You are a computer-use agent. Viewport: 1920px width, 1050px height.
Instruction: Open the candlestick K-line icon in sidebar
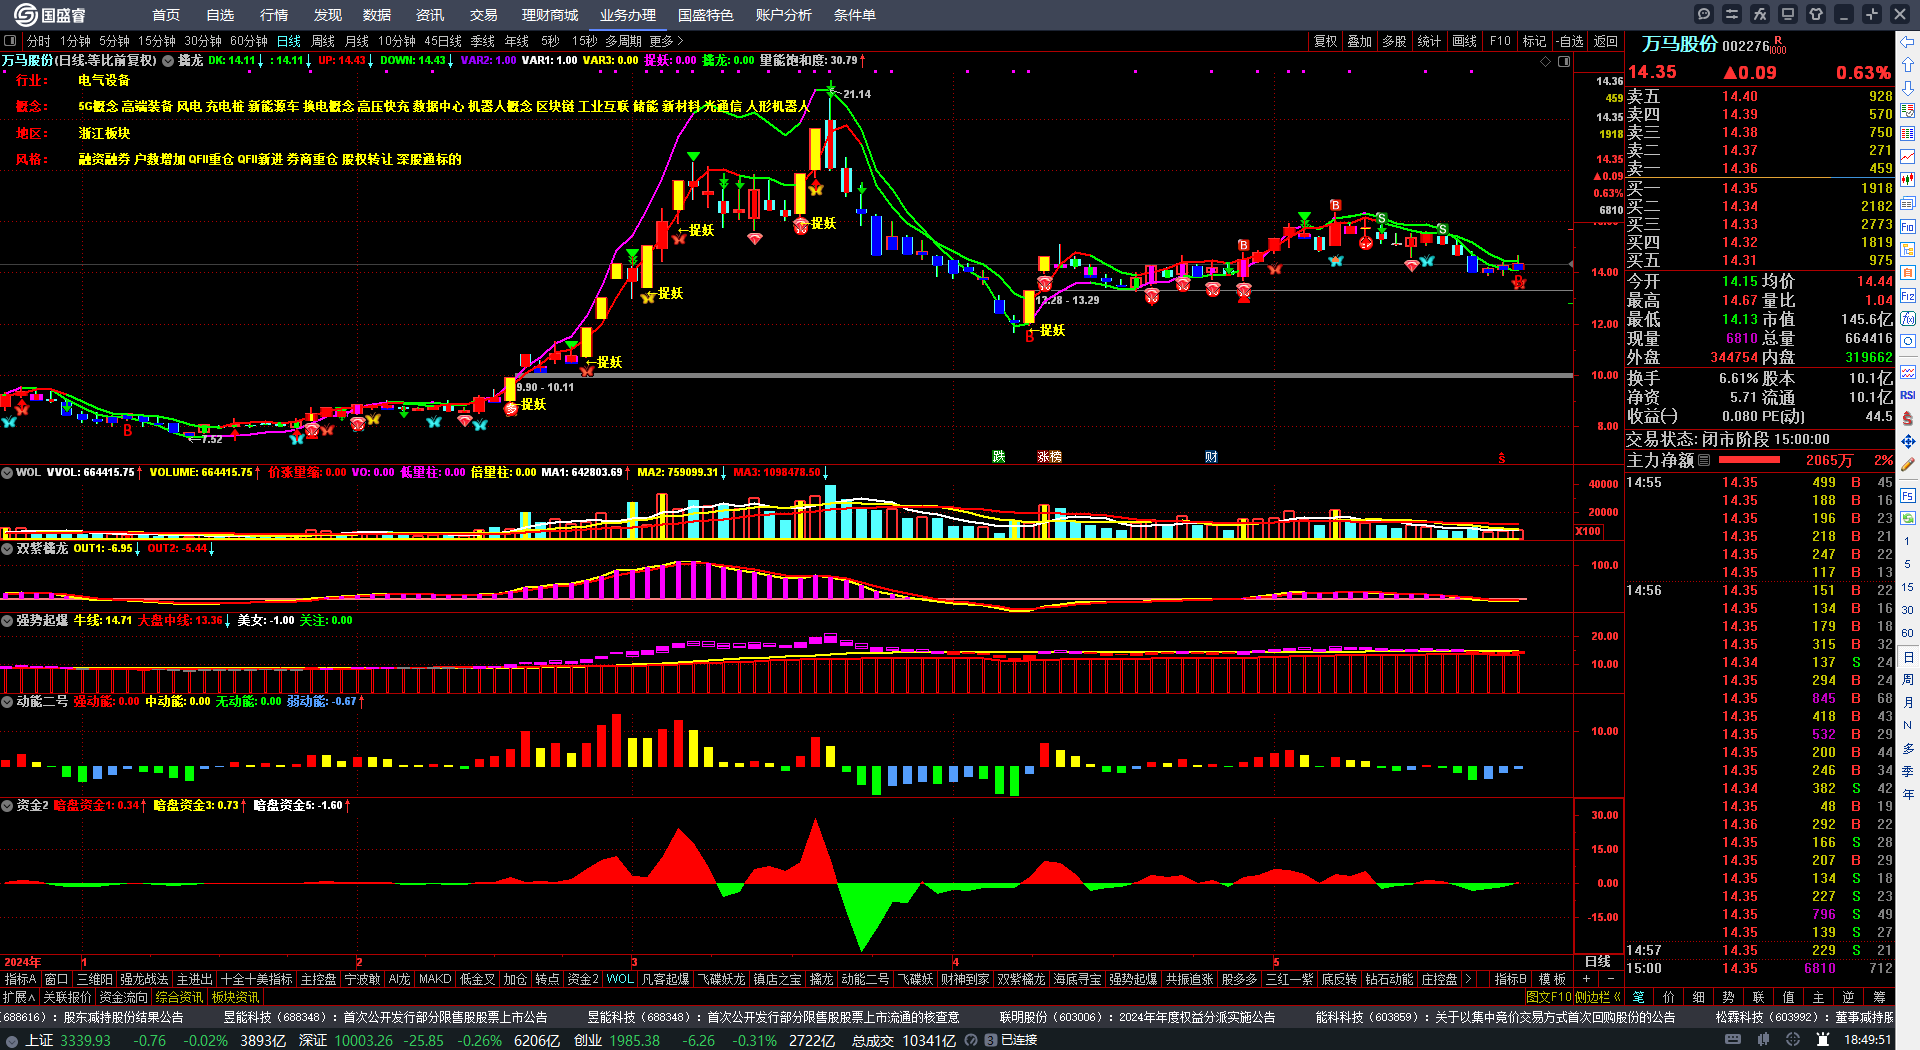pyautogui.click(x=1908, y=180)
